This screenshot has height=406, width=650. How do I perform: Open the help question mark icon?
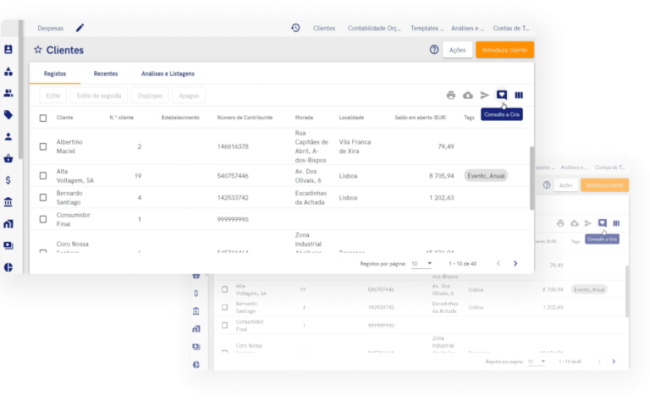coord(434,50)
